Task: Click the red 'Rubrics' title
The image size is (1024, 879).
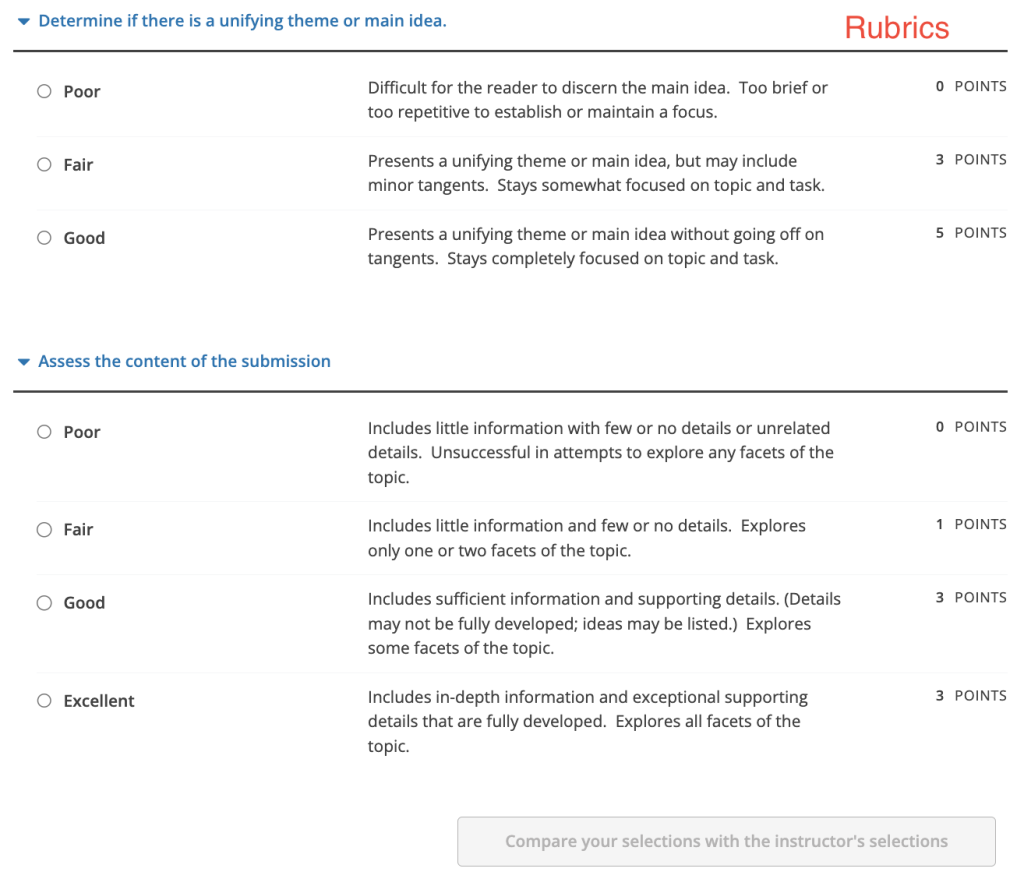Action: point(896,27)
